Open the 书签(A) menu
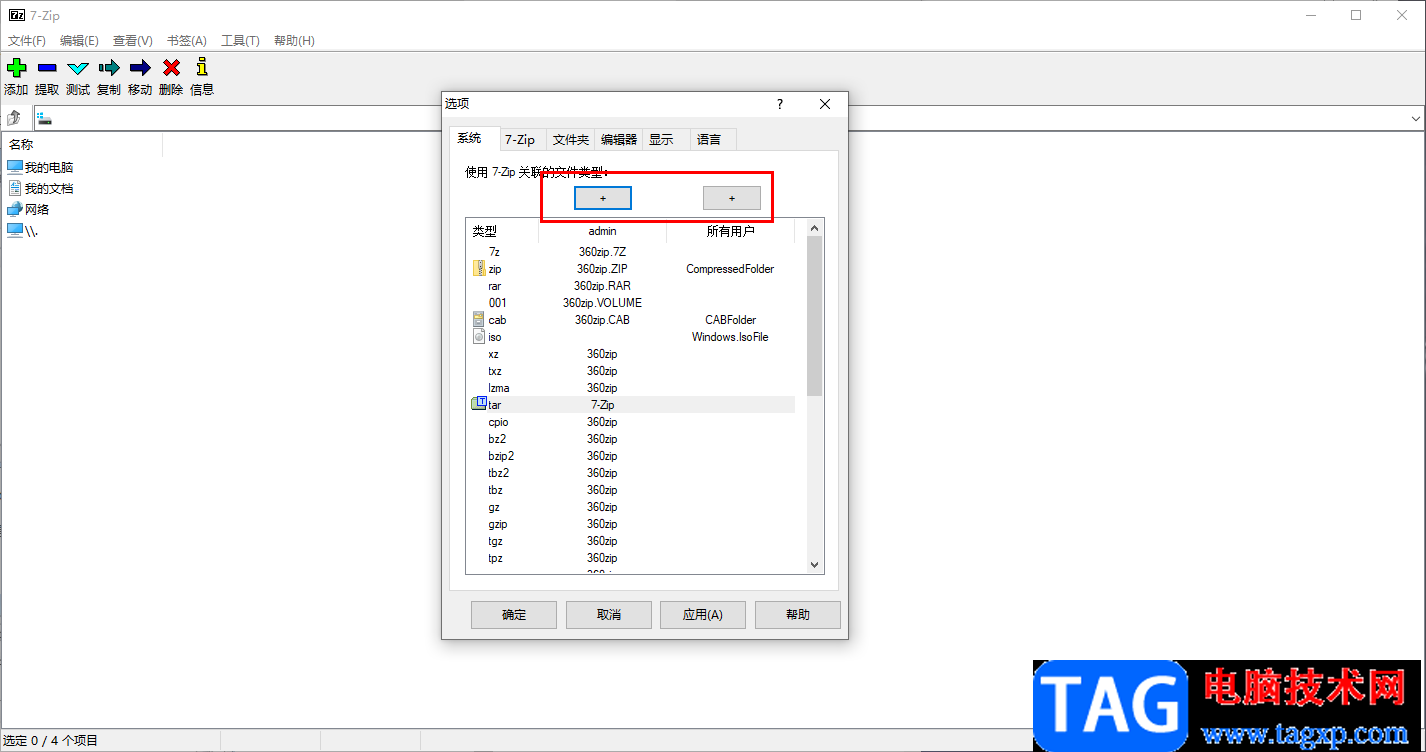Viewport: 1426px width, 752px height. (x=186, y=41)
